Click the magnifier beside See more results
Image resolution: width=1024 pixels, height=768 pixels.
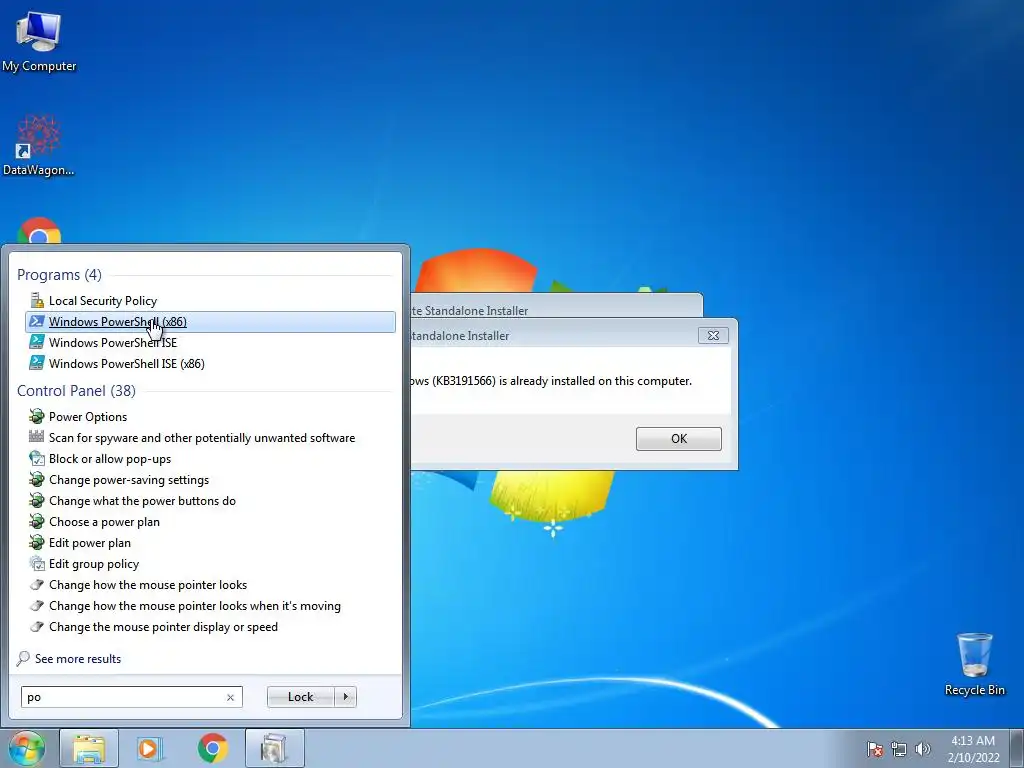click(24, 658)
